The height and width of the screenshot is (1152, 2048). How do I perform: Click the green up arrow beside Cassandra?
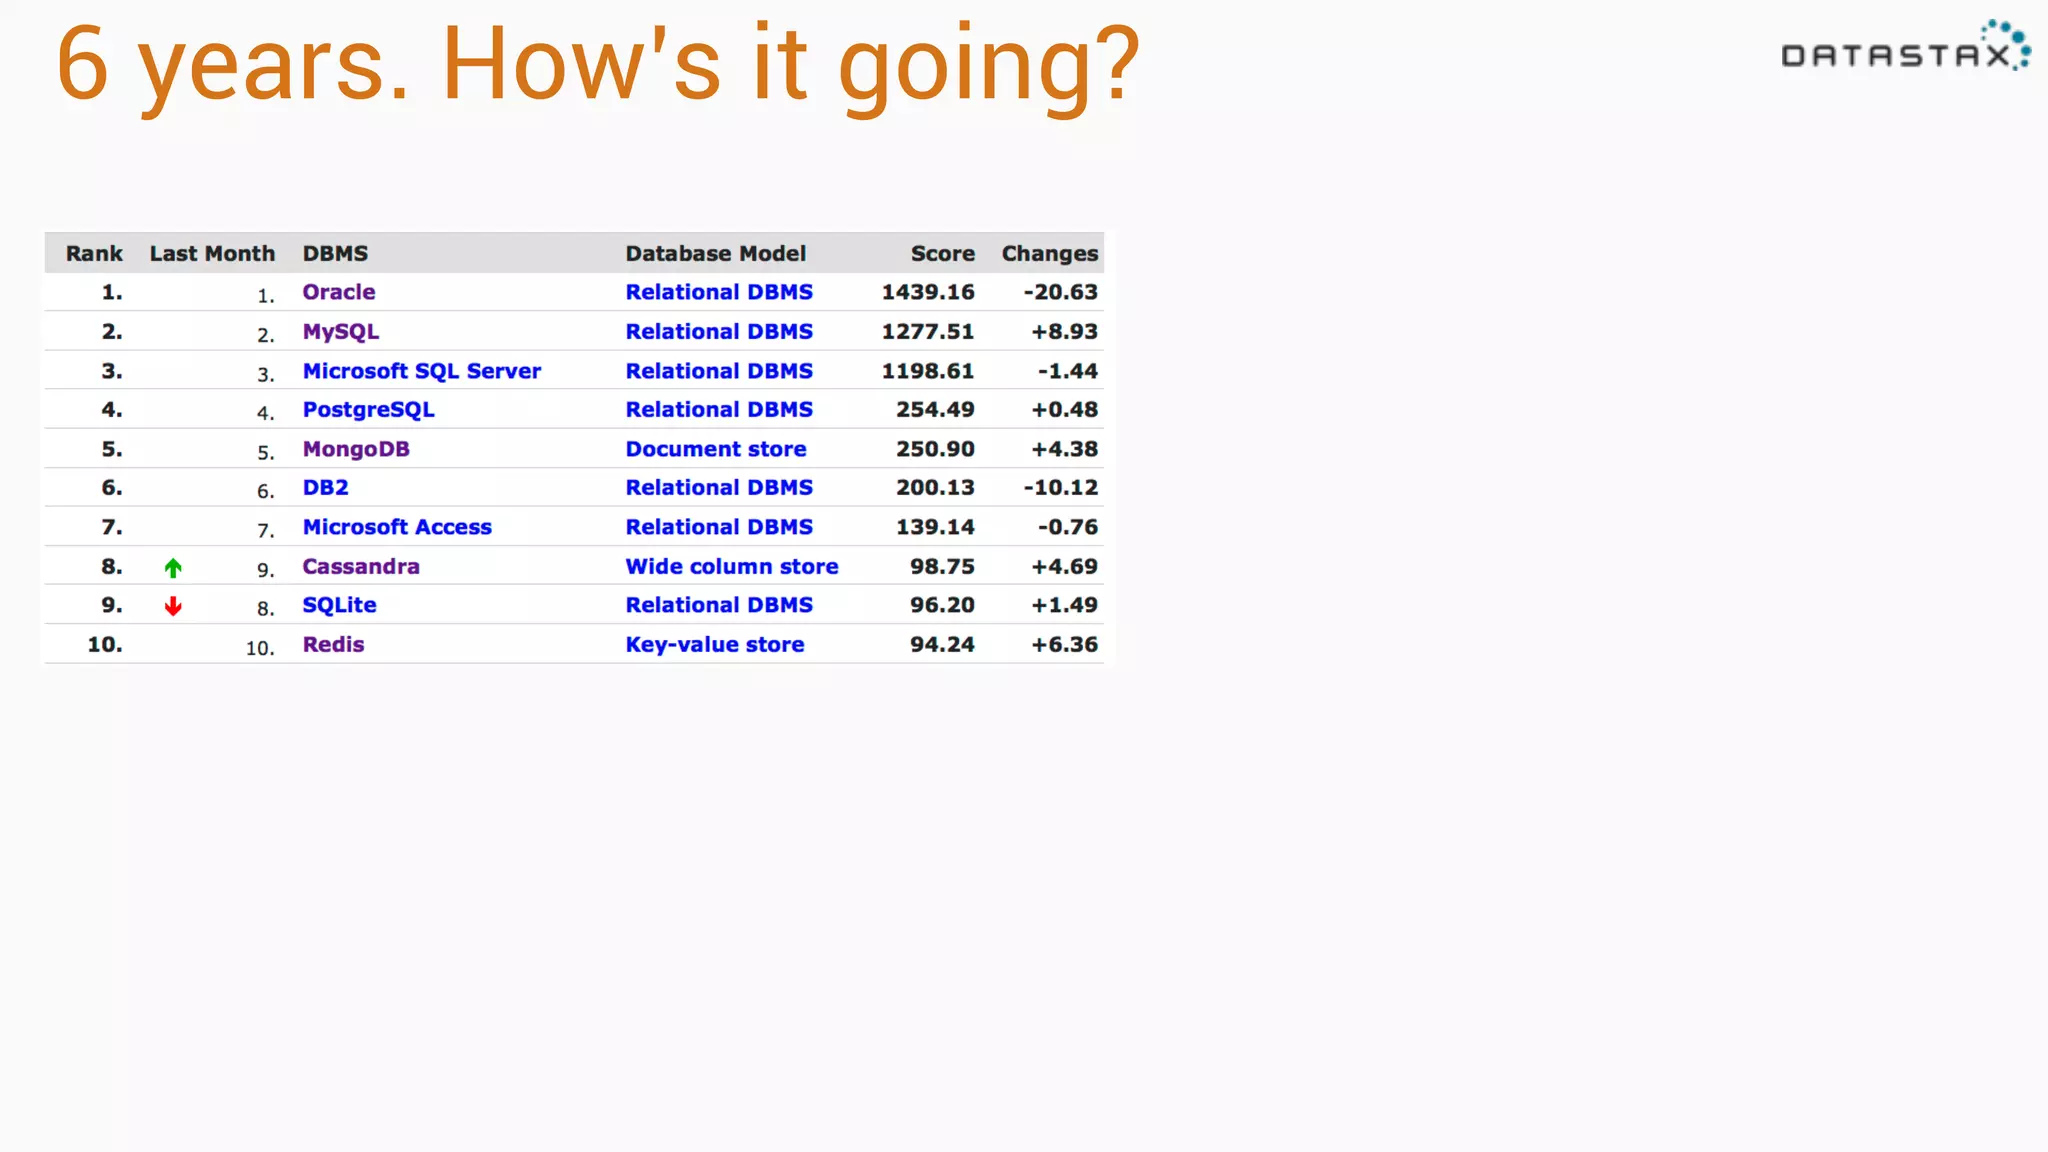173,568
